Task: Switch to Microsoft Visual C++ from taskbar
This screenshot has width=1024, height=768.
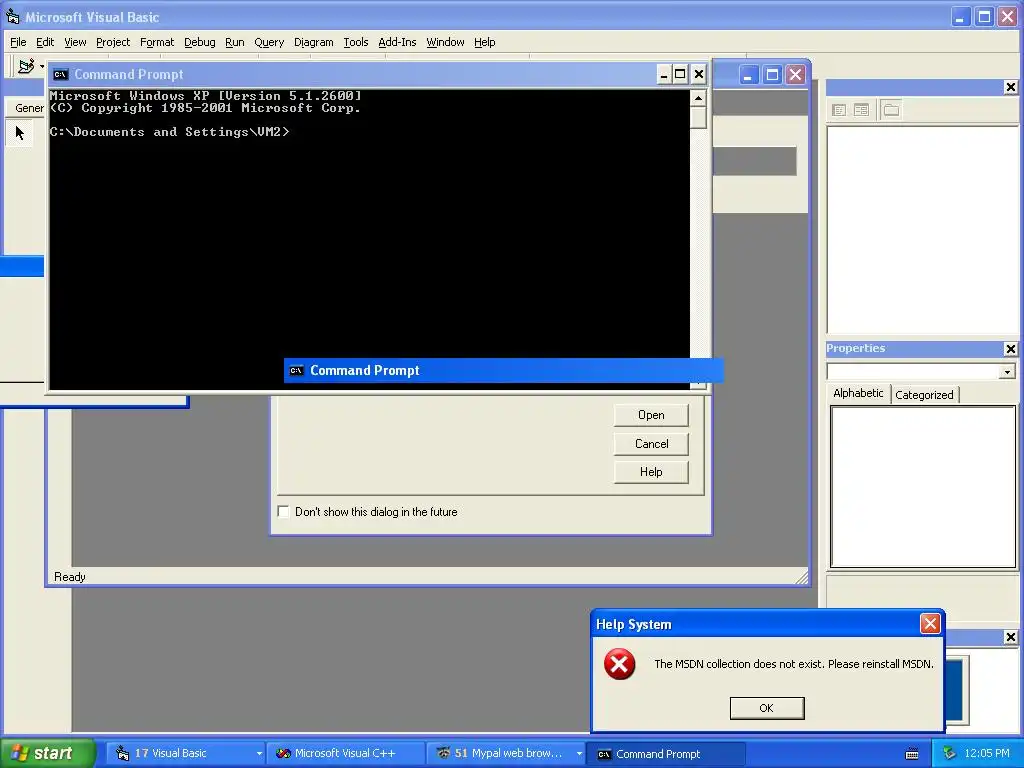Action: [x=345, y=754]
